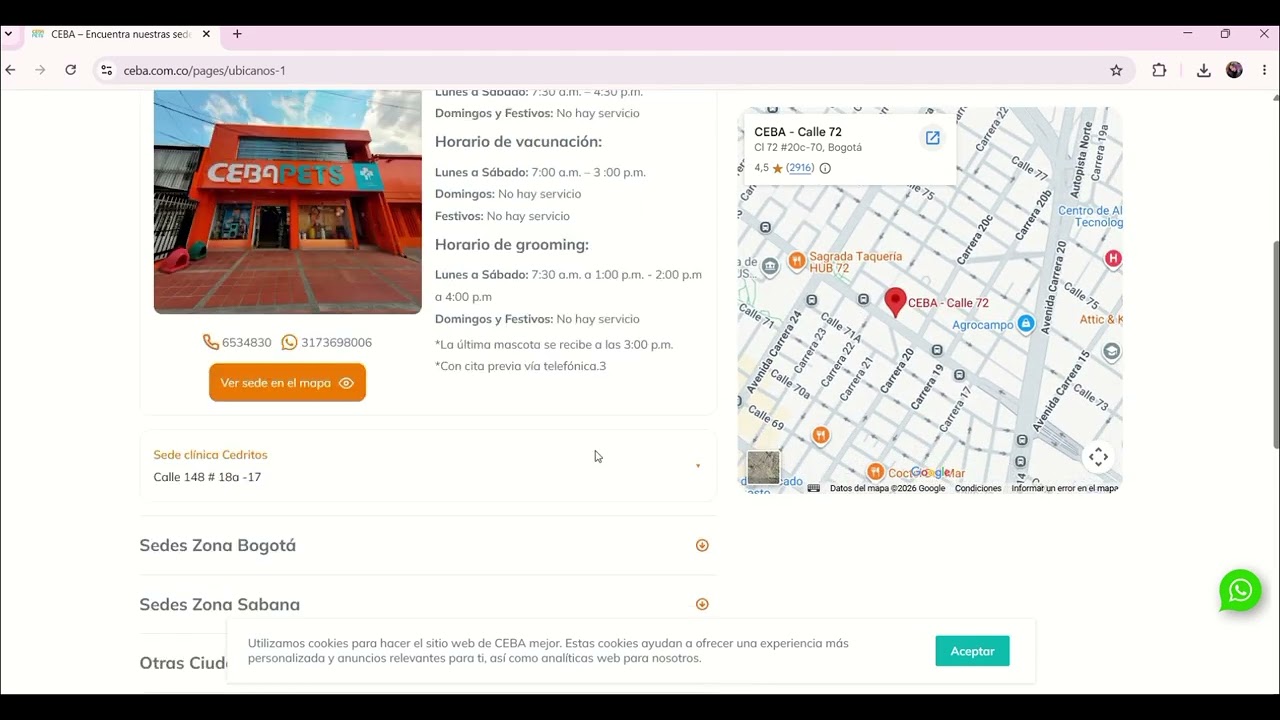Open the Chrome profile avatar
1280x720 pixels.
point(1234,70)
